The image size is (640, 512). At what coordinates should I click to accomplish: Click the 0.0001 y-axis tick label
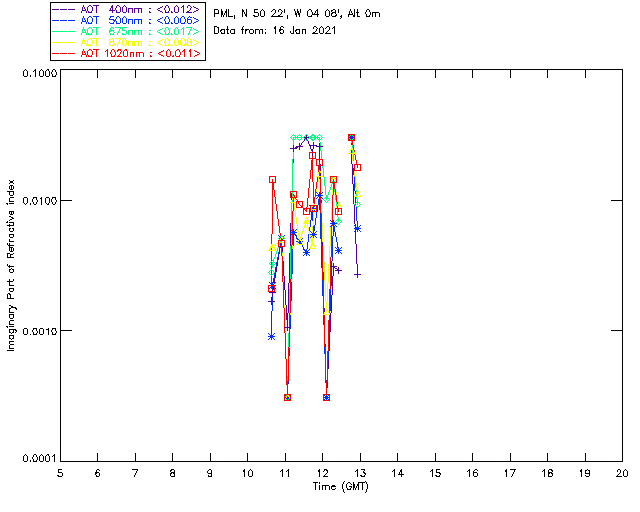click(40, 459)
